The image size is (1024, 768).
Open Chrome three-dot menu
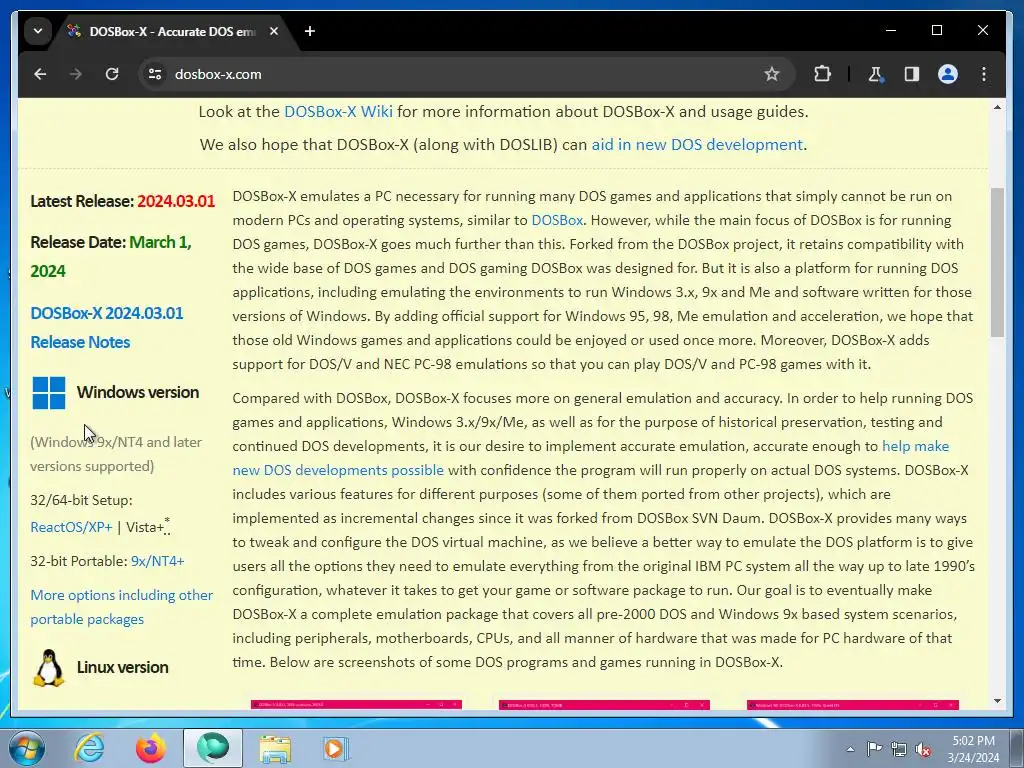pos(984,74)
